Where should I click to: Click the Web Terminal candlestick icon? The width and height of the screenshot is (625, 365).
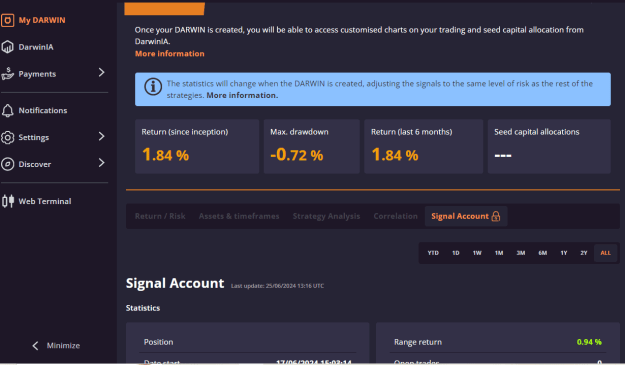8,201
